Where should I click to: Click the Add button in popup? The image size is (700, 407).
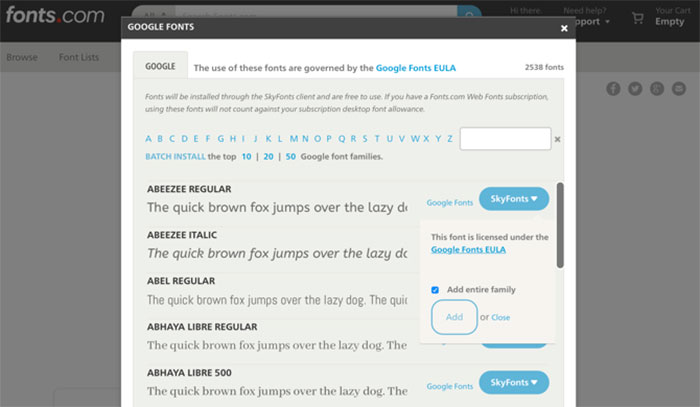(454, 317)
